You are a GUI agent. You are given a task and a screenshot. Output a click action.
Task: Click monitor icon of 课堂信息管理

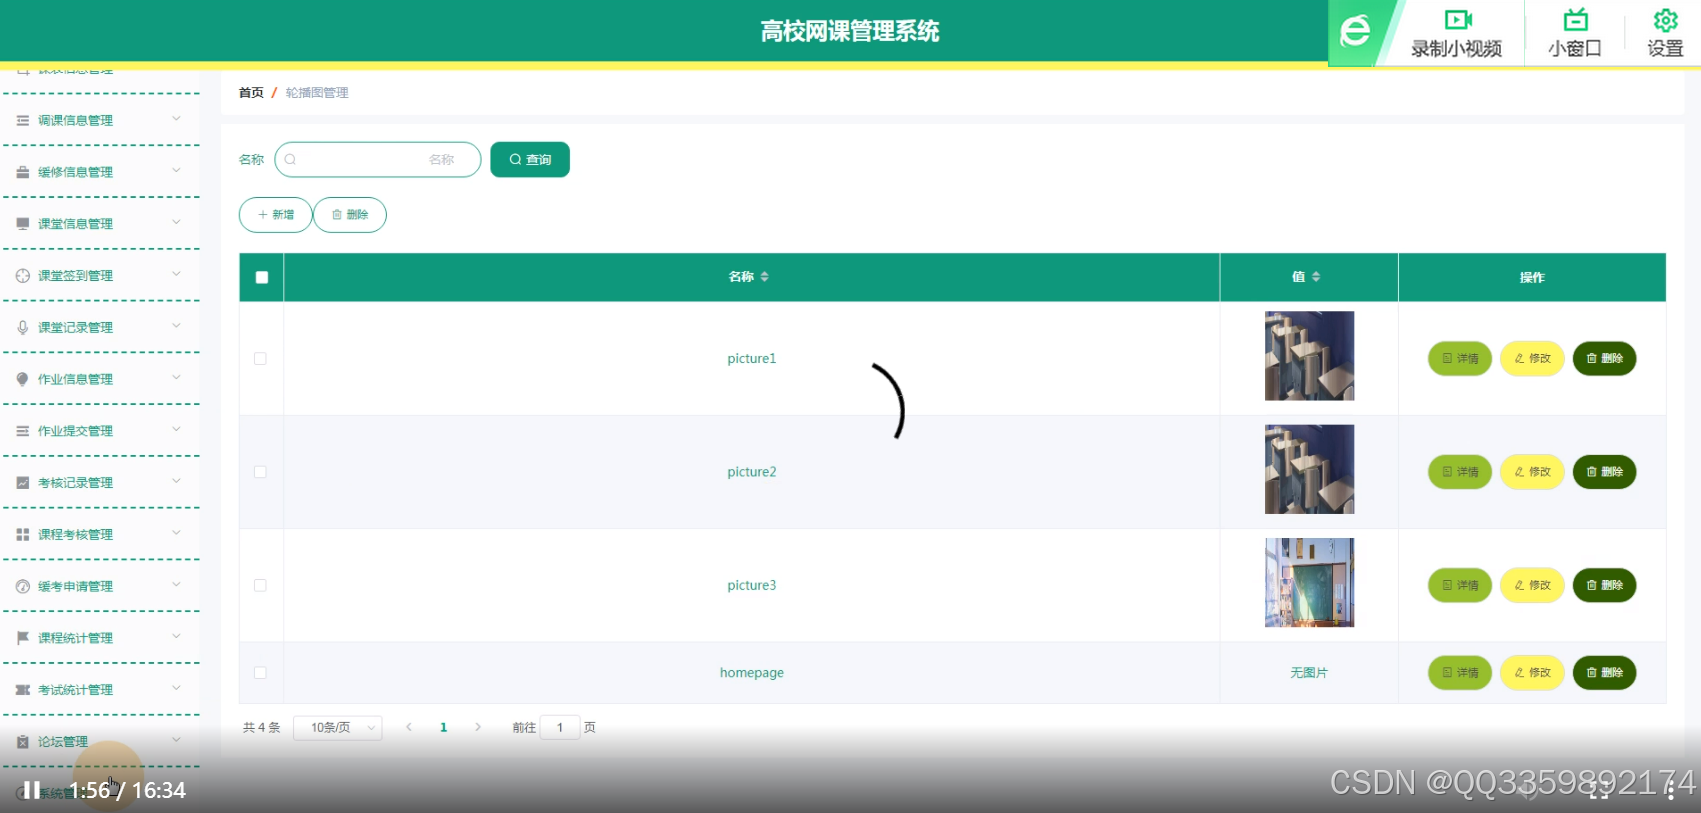22,224
